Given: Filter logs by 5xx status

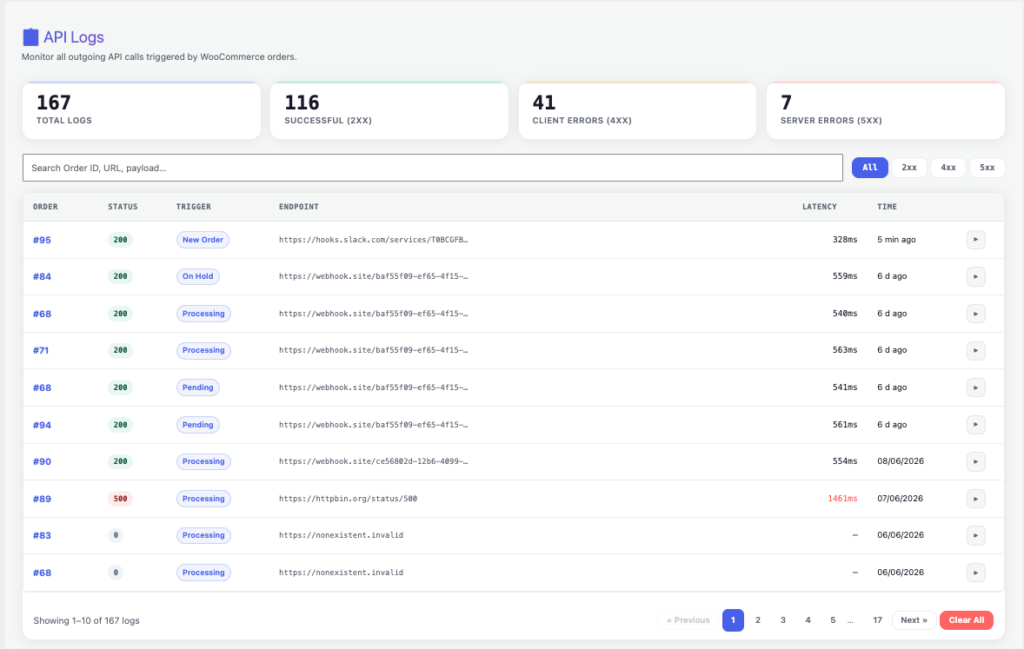Looking at the screenshot, I should [987, 168].
